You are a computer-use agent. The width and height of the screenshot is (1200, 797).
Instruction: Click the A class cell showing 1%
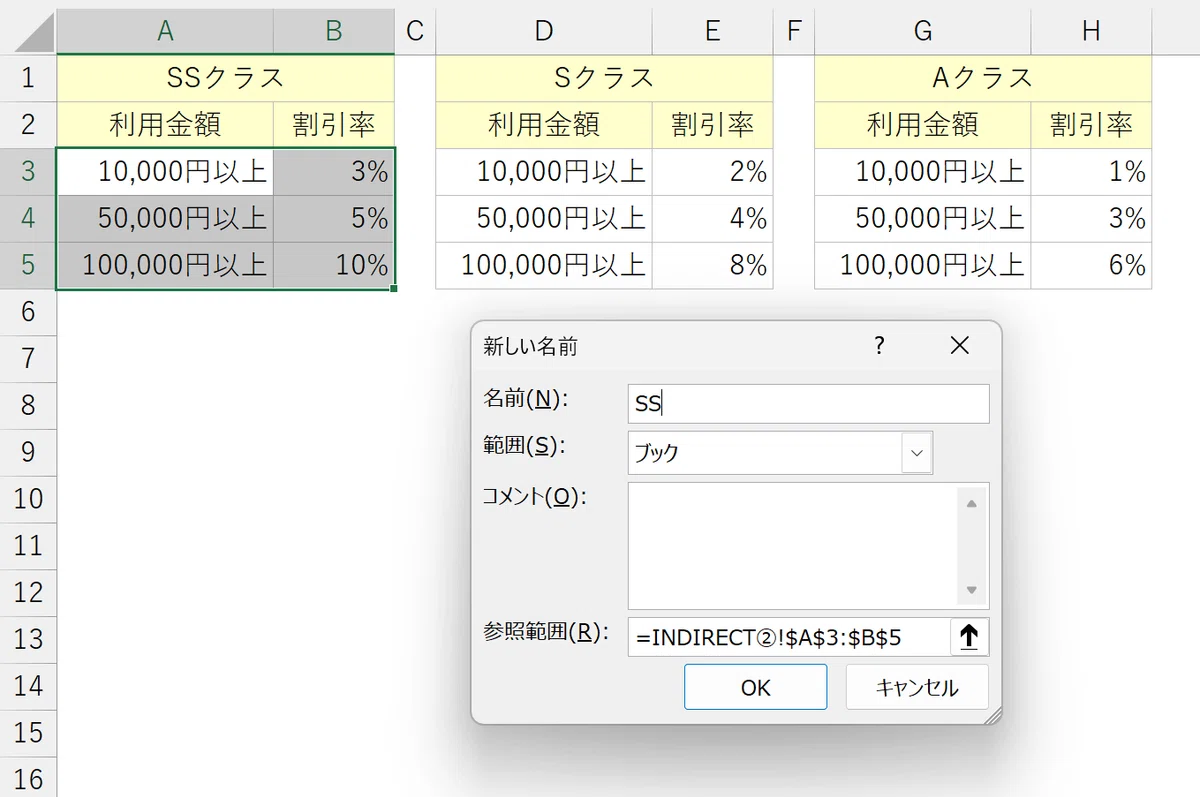(1091, 172)
